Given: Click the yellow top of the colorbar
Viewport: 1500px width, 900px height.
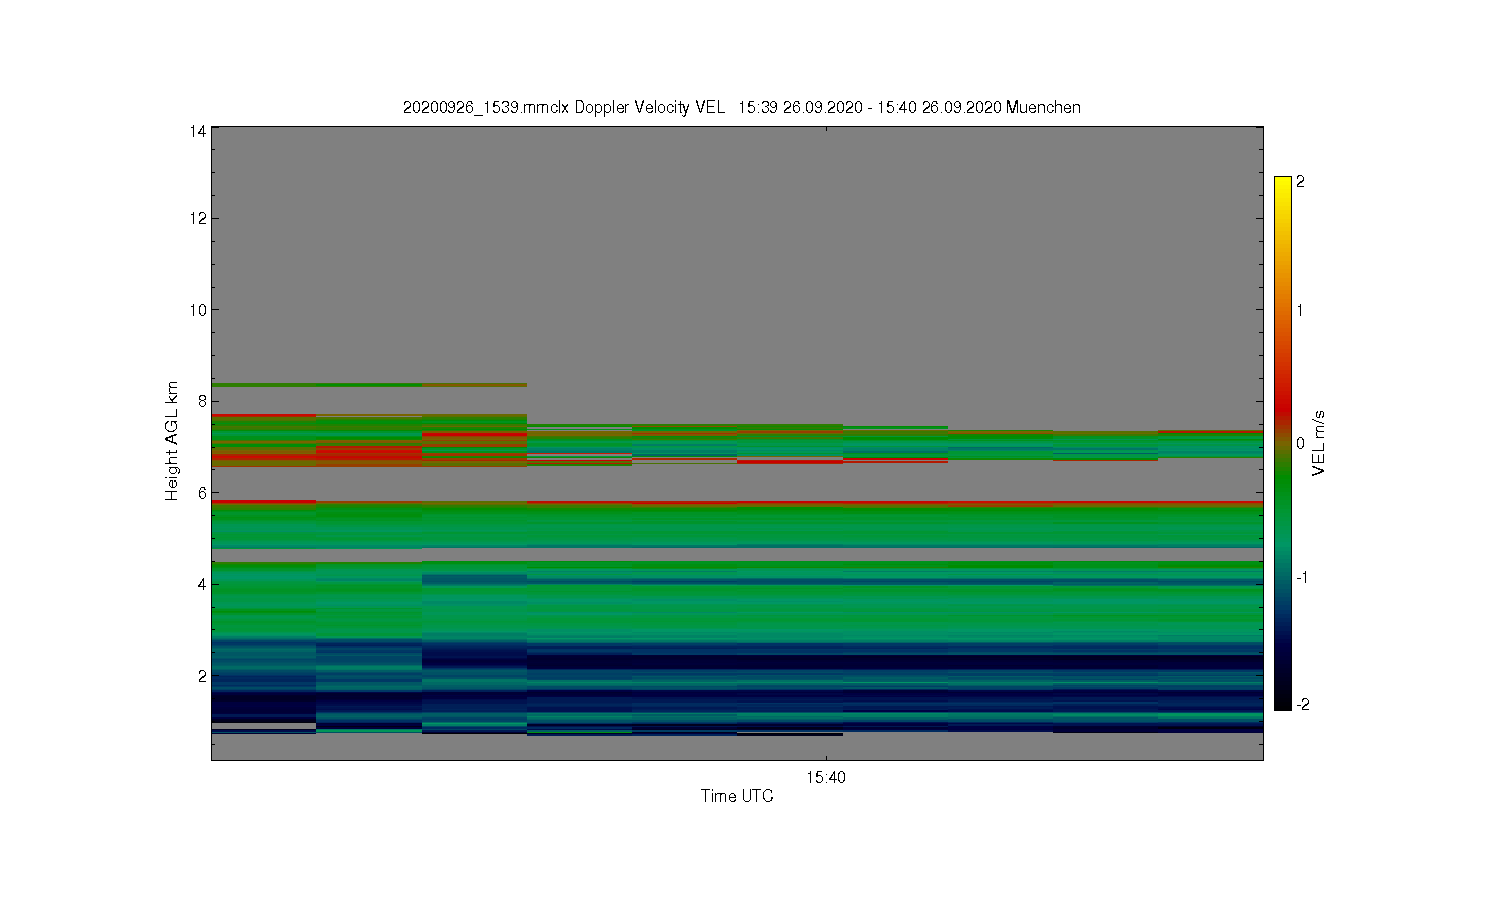Looking at the screenshot, I should 1282,185.
